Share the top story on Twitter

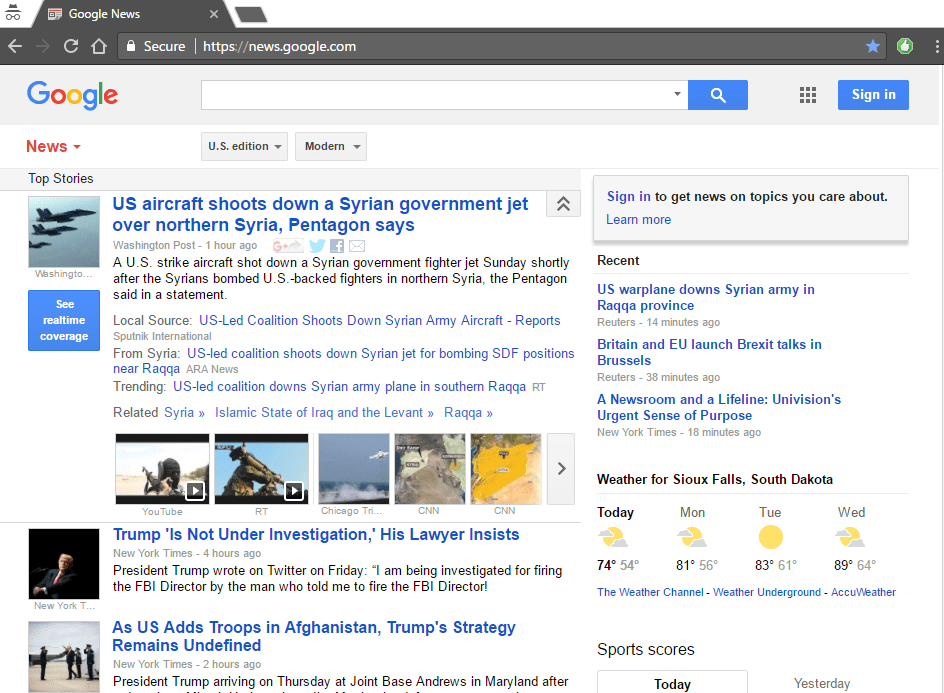317,245
